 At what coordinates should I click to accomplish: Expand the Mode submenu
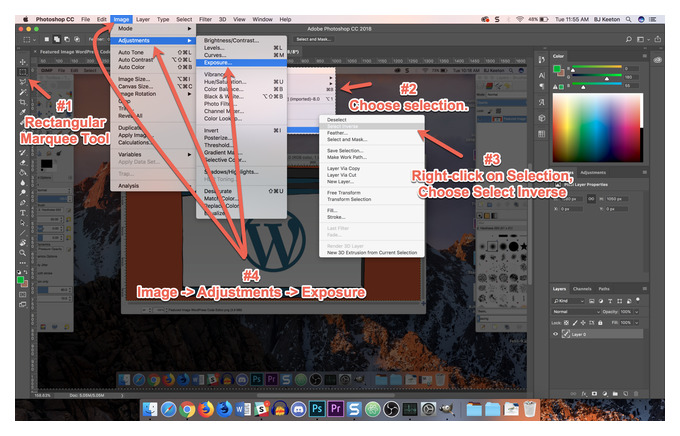click(154, 29)
